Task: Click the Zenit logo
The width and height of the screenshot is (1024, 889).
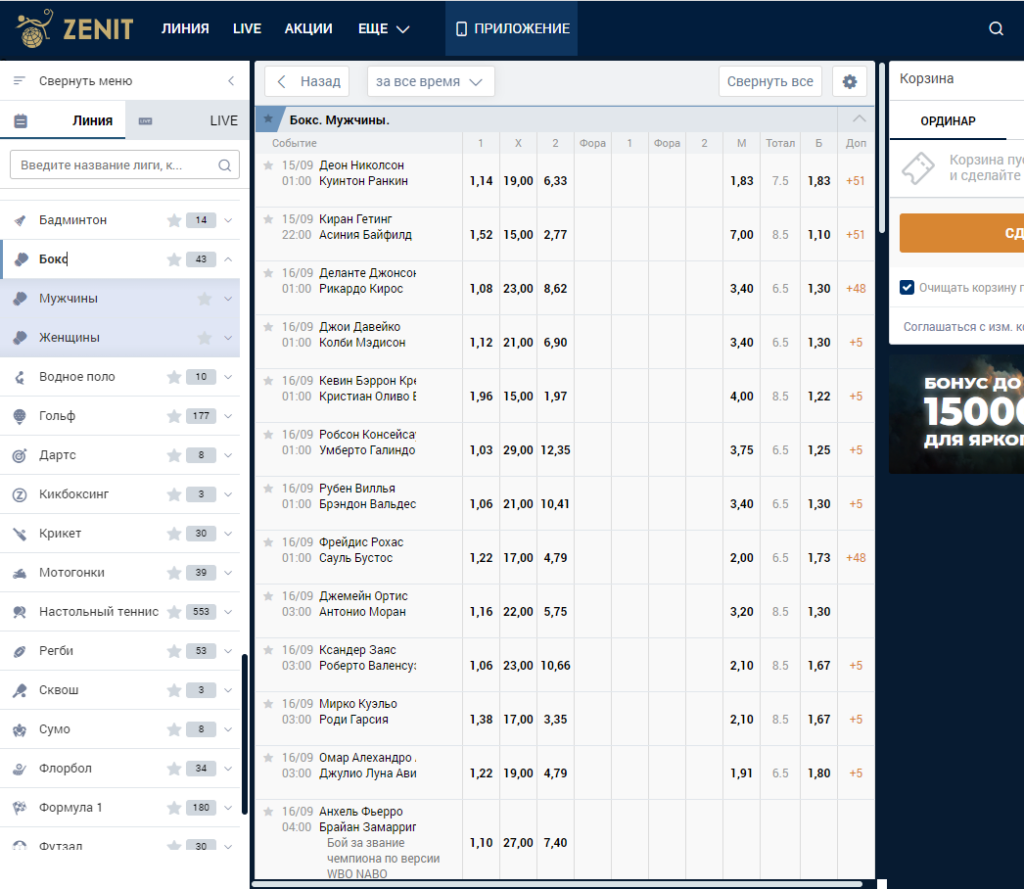Action: click(74, 28)
